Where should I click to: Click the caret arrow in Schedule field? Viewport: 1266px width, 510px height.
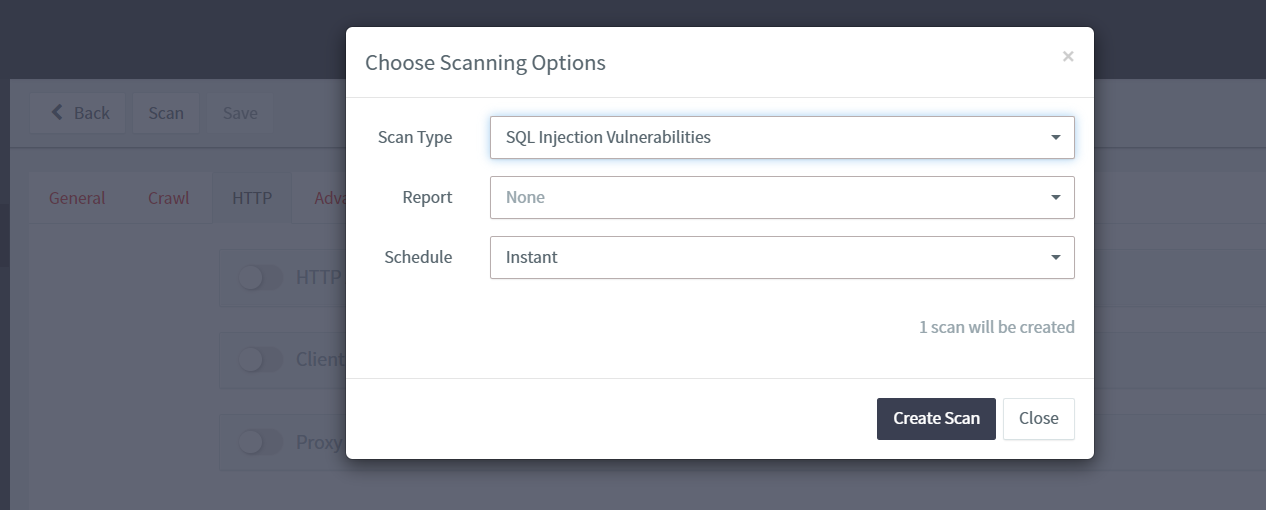point(1055,258)
